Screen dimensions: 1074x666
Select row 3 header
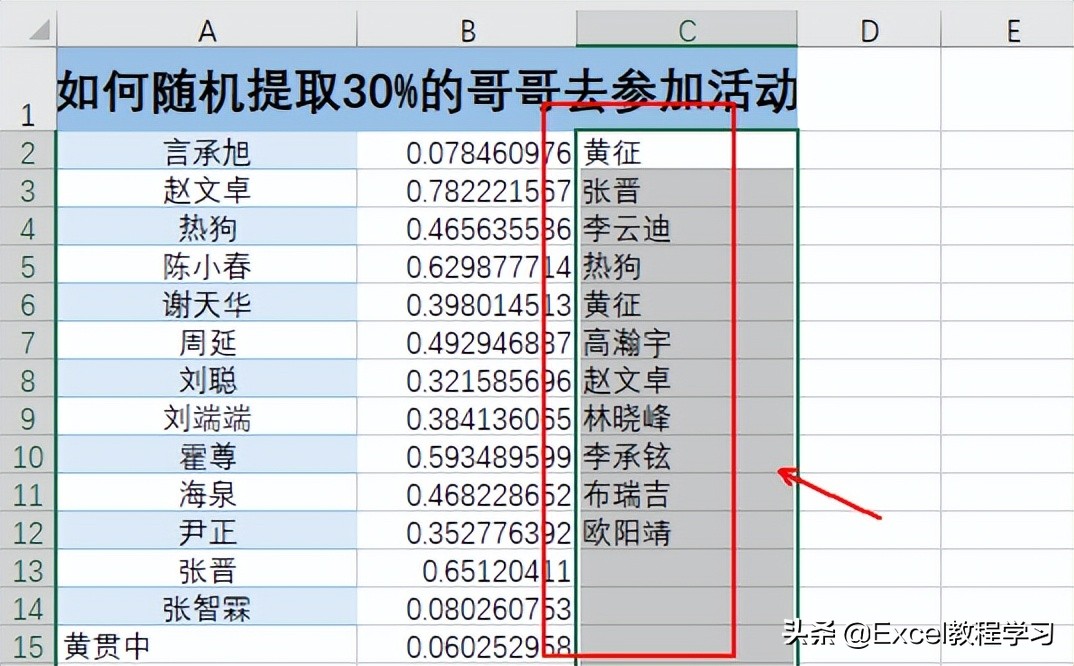coord(27,190)
